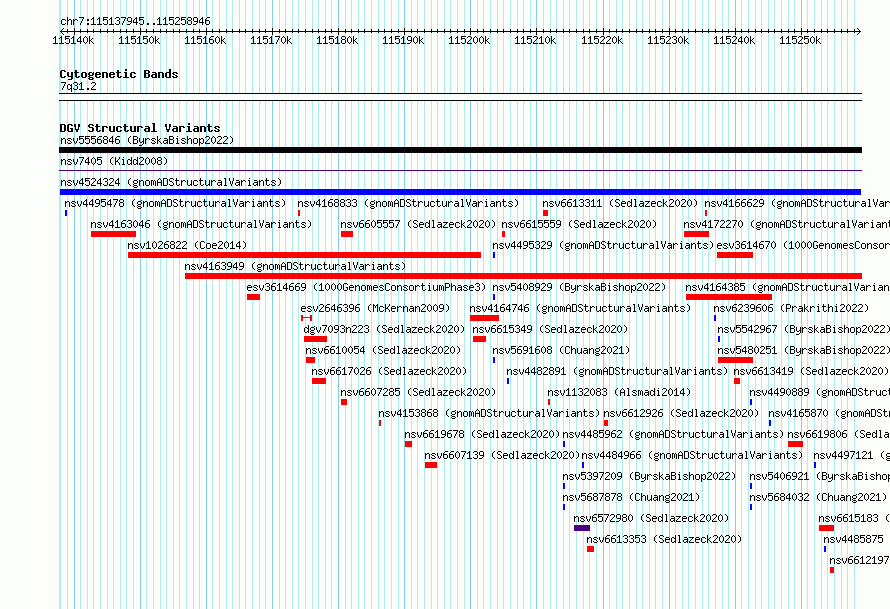Screen dimensions: 890x609
Task: Open the dgv7093n223 (Sedlazeck2020) label
Action: click(384, 329)
